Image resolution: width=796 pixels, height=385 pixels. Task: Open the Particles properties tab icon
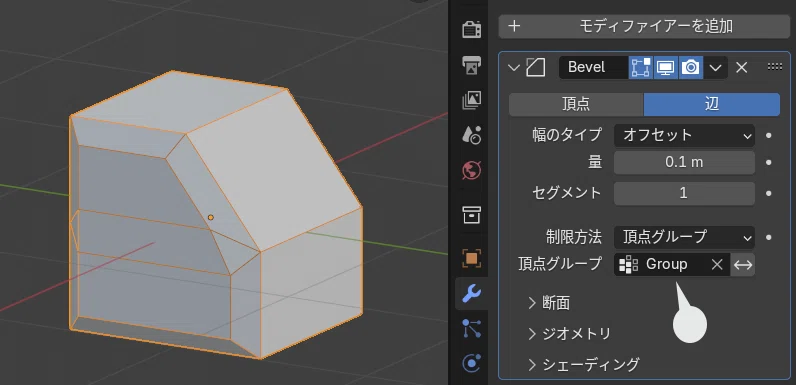[x=472, y=329]
